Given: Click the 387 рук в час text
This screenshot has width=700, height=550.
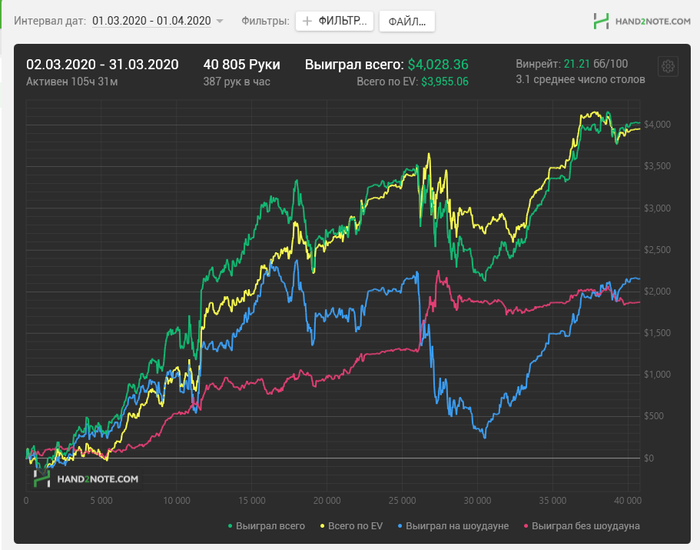Looking at the screenshot, I should [237, 82].
